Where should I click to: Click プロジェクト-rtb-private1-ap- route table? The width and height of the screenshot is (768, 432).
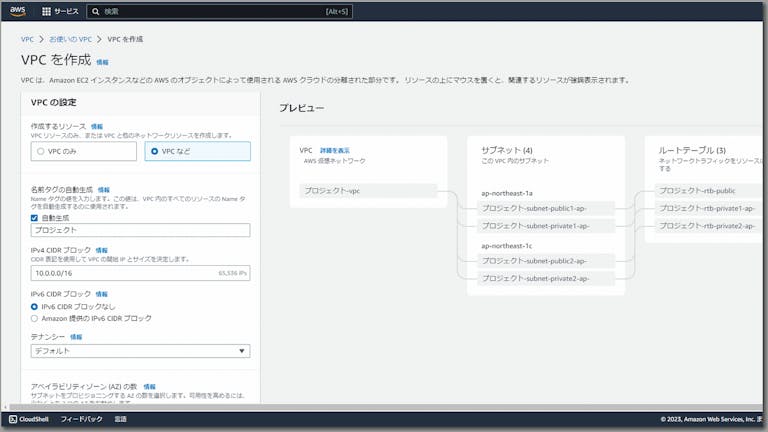[x=709, y=208]
